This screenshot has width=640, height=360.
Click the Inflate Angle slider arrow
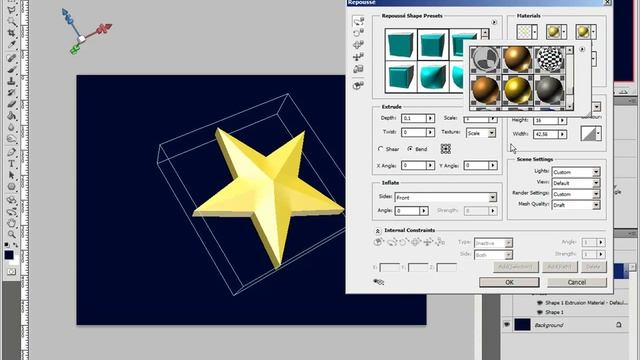click(424, 211)
